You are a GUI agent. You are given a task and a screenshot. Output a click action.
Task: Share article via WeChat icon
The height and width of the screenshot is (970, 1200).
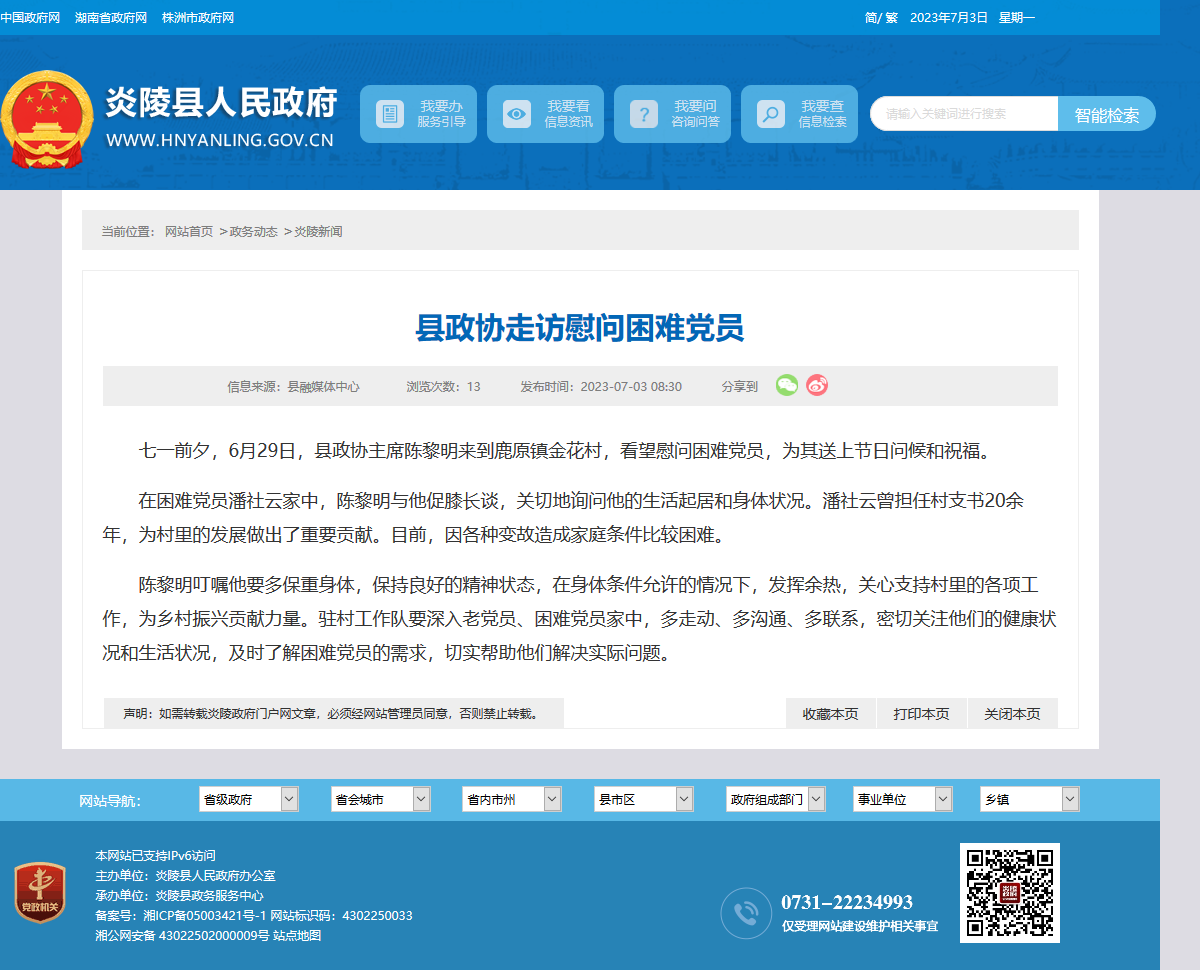coord(787,385)
